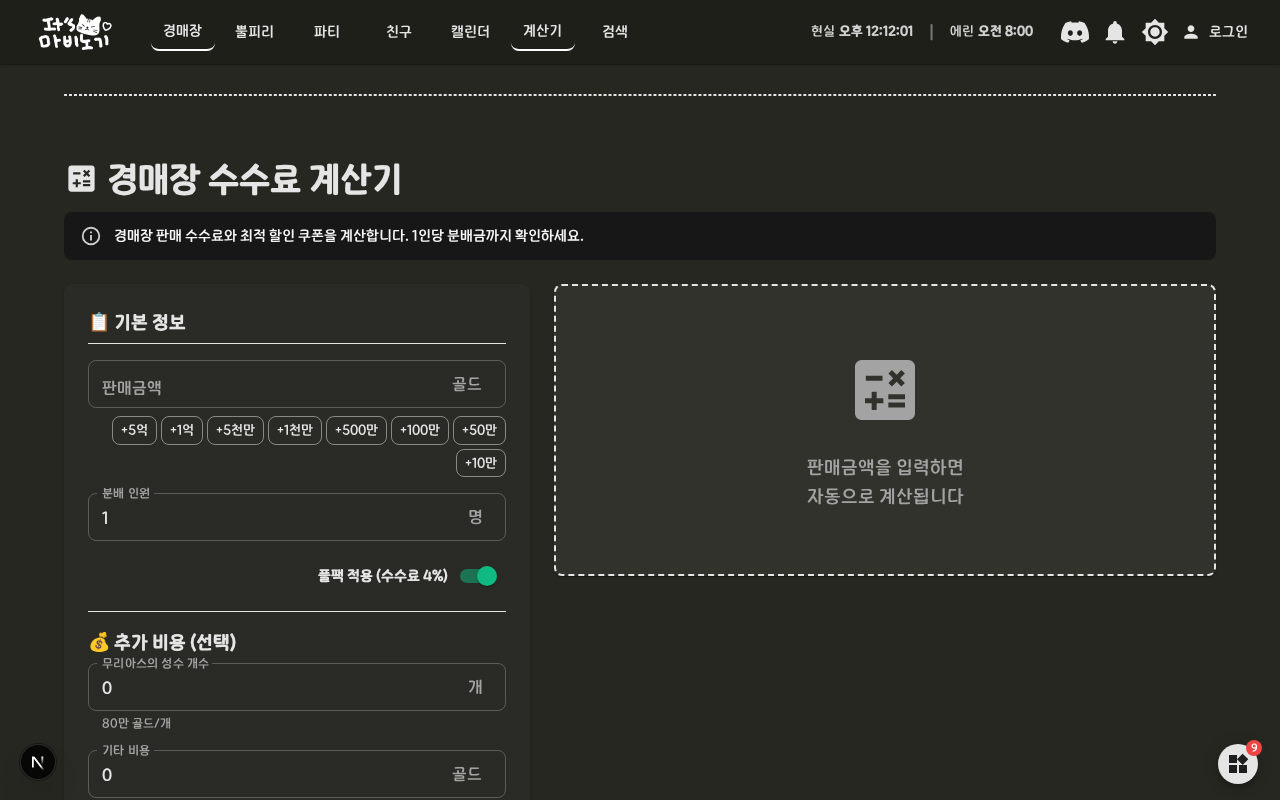The width and height of the screenshot is (1280, 800).
Task: Click the 현실 오후 12:12:01 clock text
Action: pyautogui.click(x=862, y=32)
